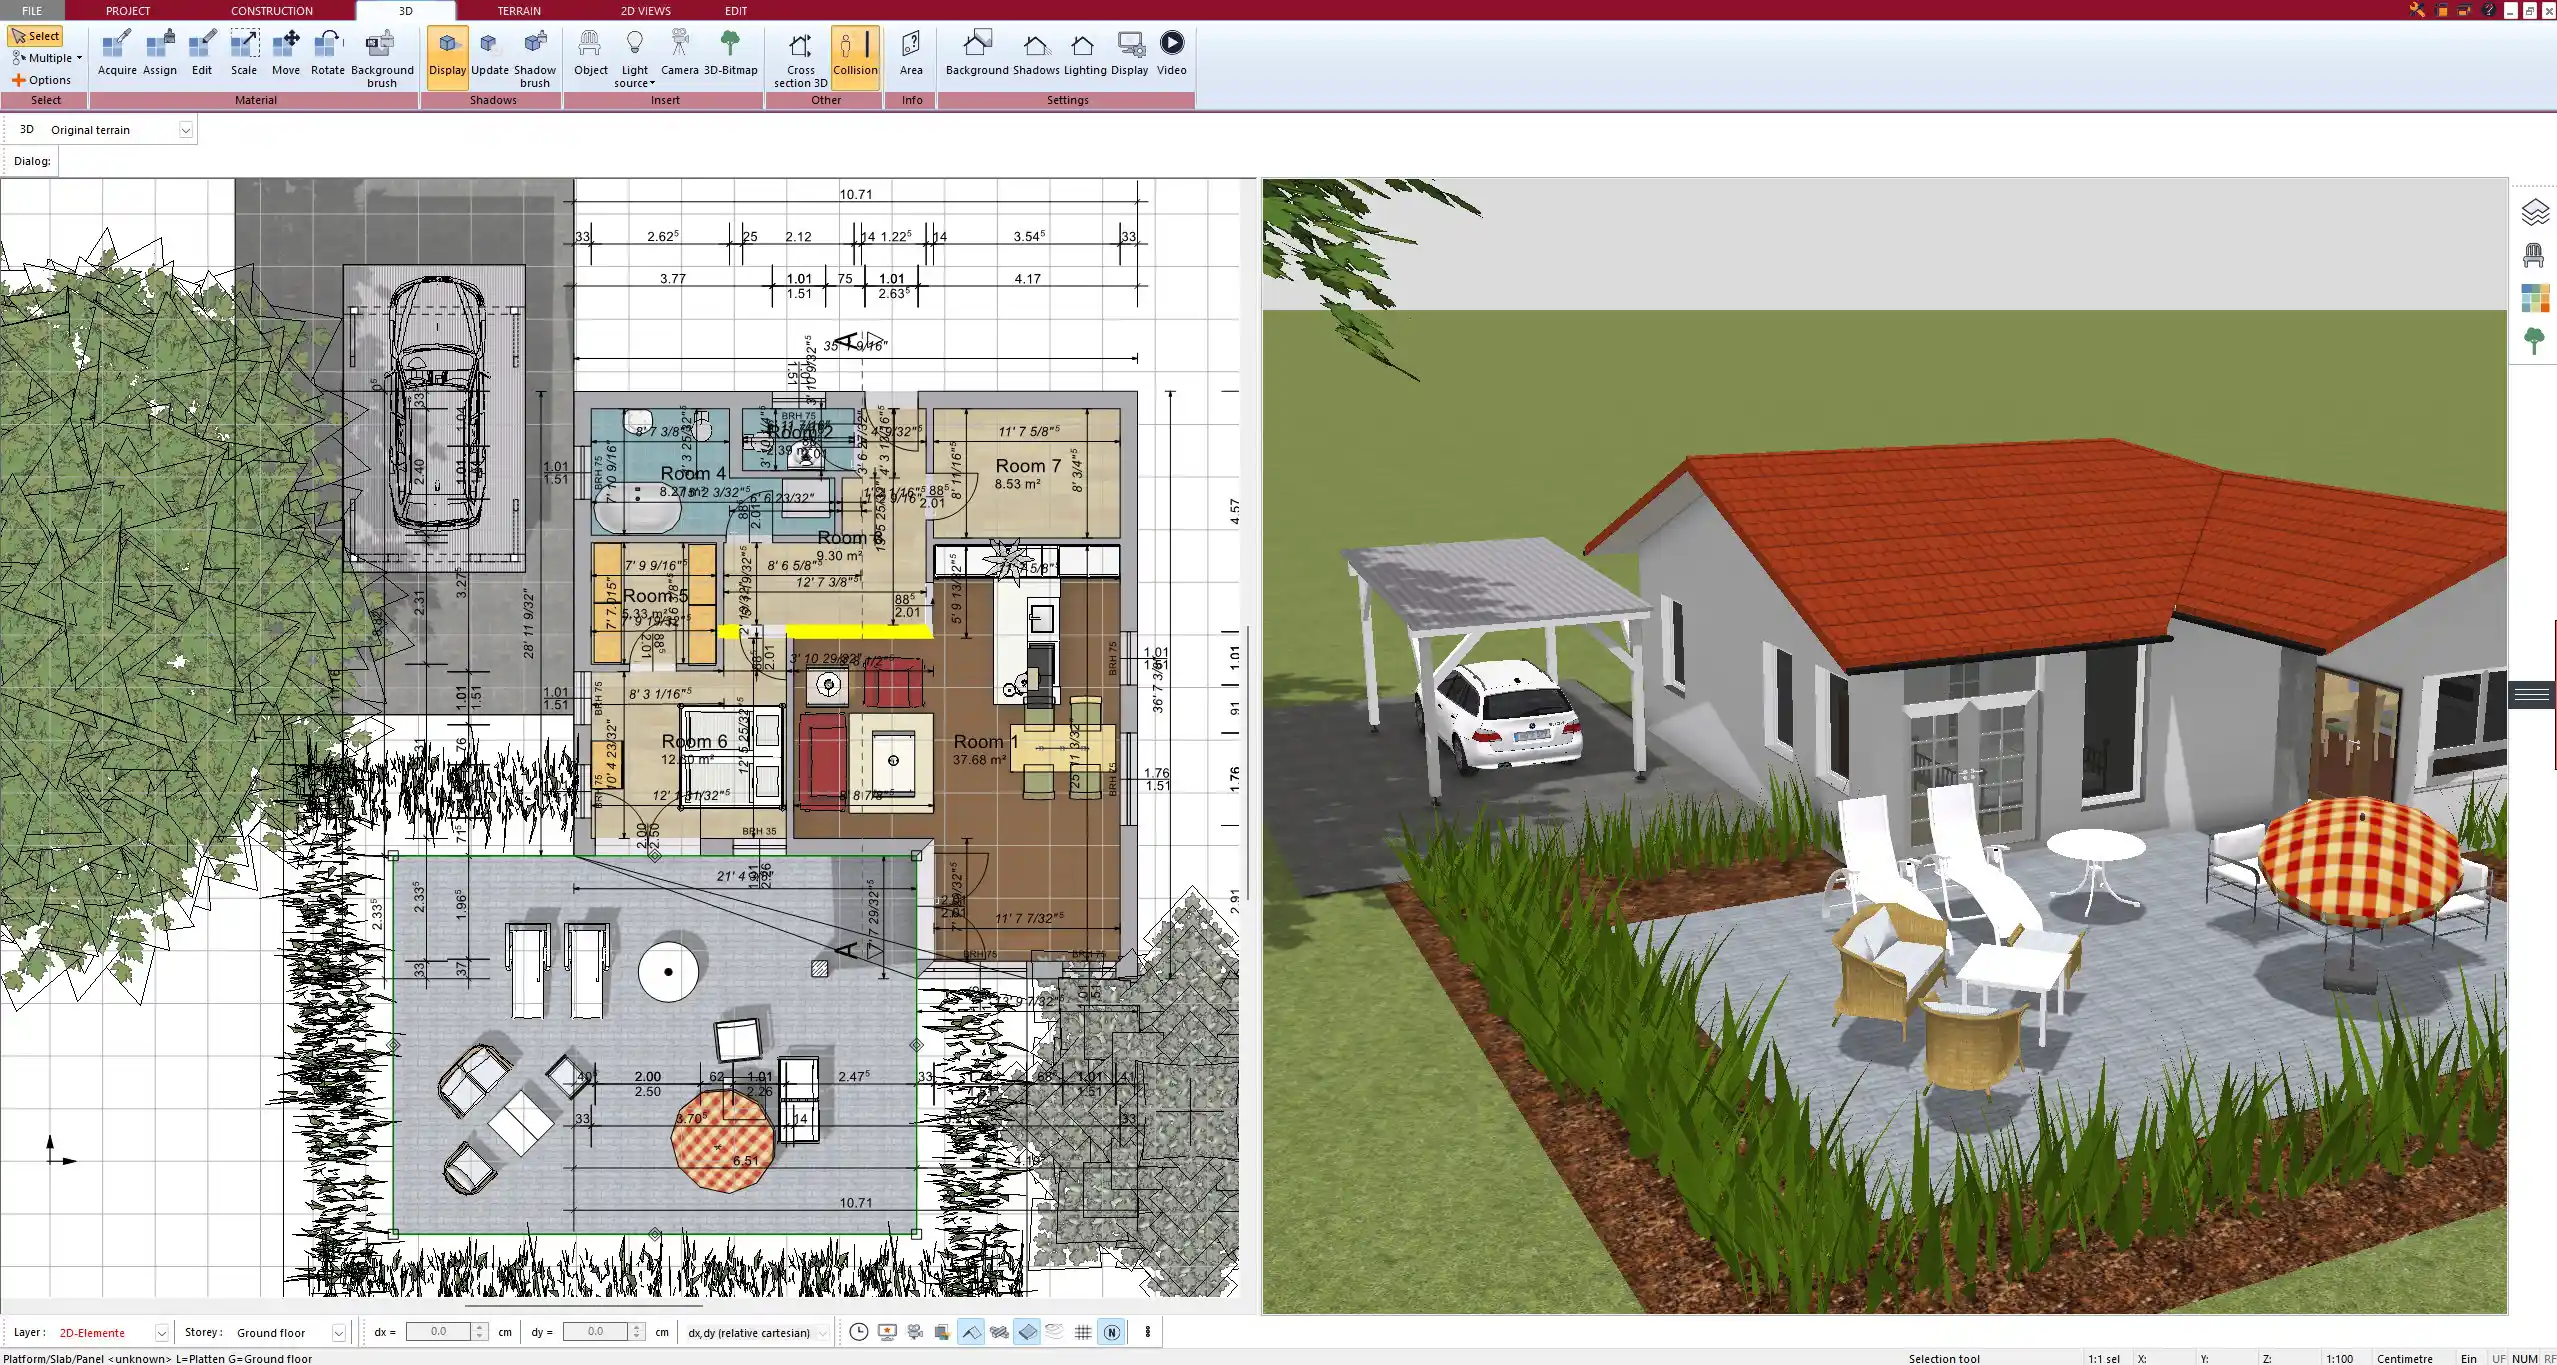Open the Cross section 3D tool
Screen dimensions: 2557x1365
coord(800,59)
